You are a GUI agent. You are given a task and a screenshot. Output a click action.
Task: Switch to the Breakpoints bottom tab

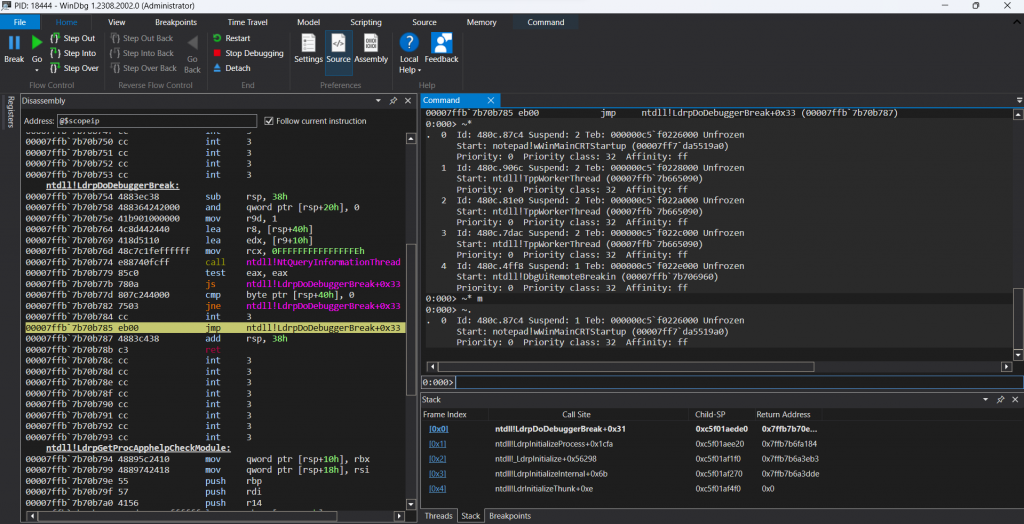tap(510, 516)
